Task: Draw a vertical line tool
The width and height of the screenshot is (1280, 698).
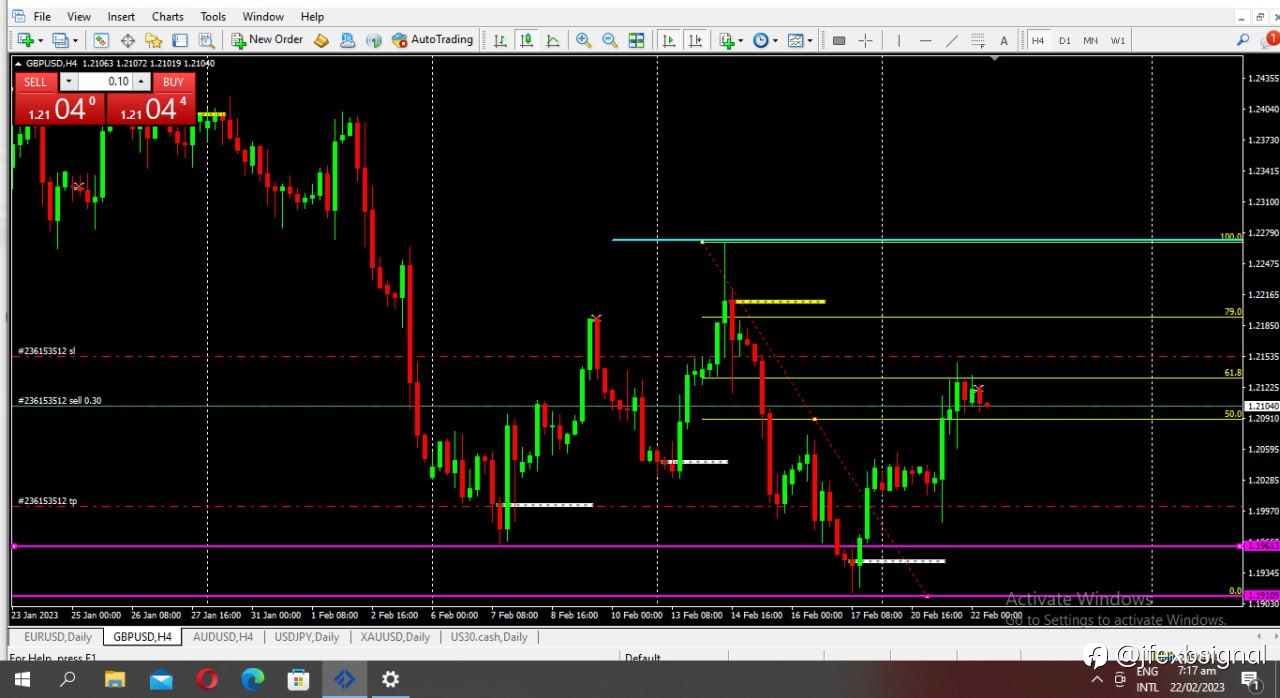Action: point(899,40)
